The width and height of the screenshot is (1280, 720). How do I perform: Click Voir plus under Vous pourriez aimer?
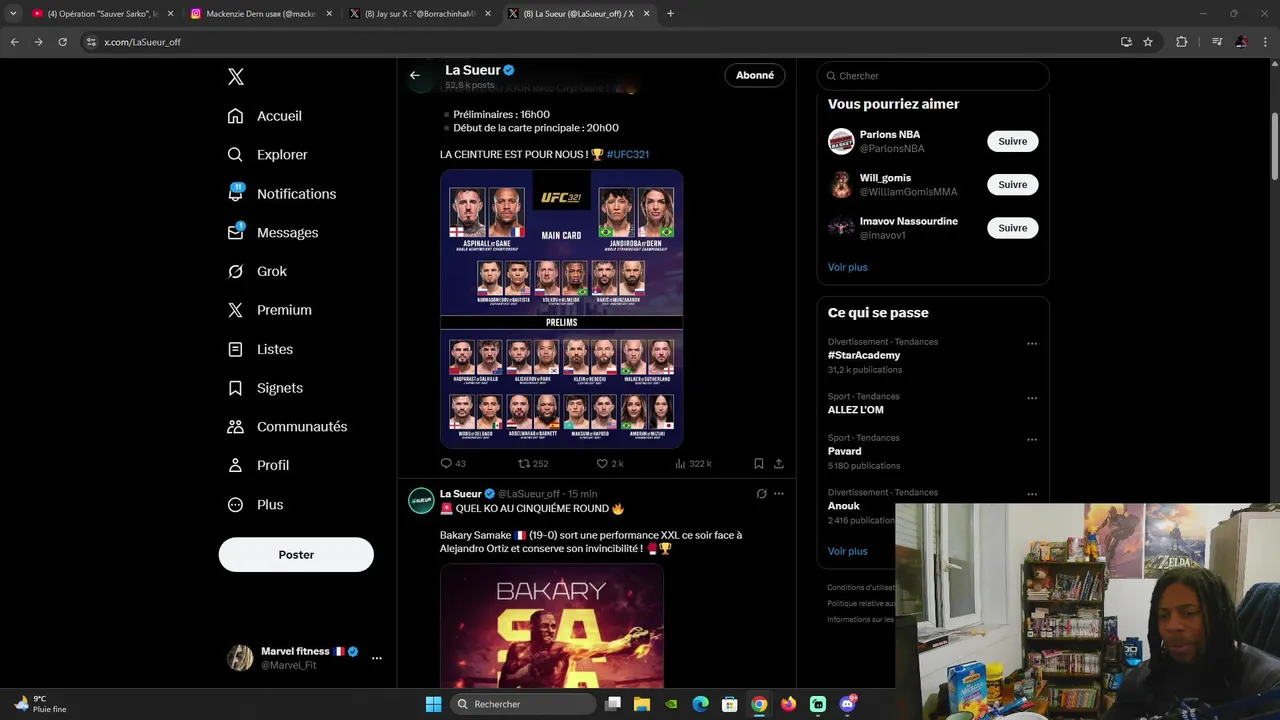coord(848,267)
